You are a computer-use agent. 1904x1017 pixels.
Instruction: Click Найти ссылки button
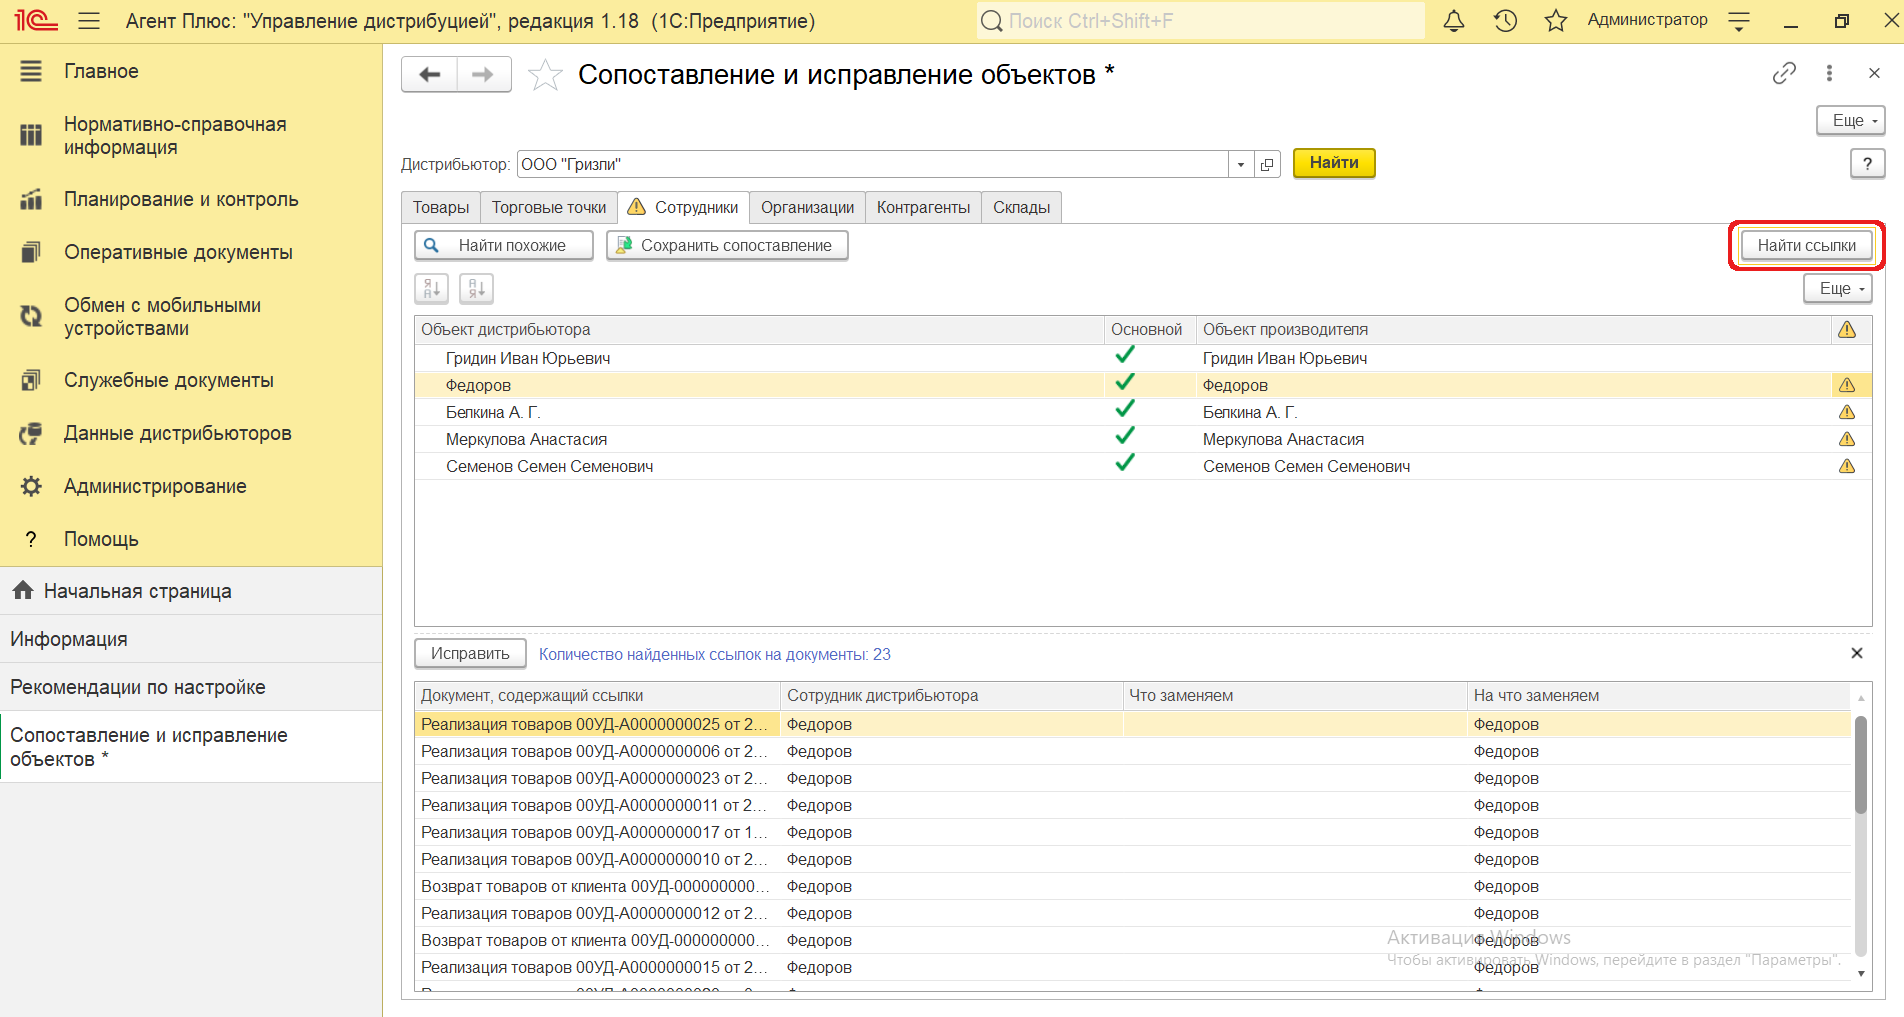tap(1807, 246)
